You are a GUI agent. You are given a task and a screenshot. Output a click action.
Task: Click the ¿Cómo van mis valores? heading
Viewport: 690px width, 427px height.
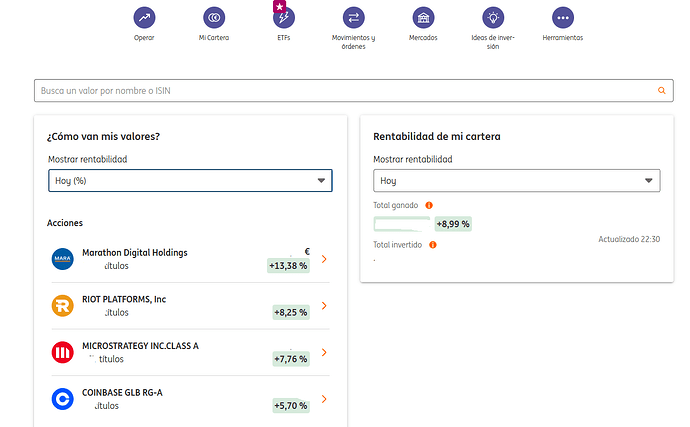click(x=103, y=136)
